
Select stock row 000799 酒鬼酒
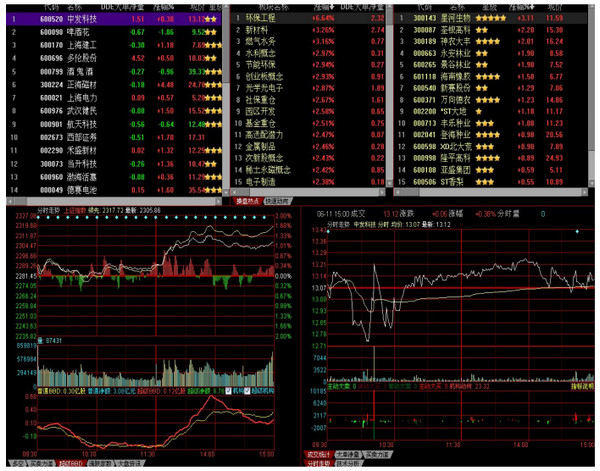114,72
